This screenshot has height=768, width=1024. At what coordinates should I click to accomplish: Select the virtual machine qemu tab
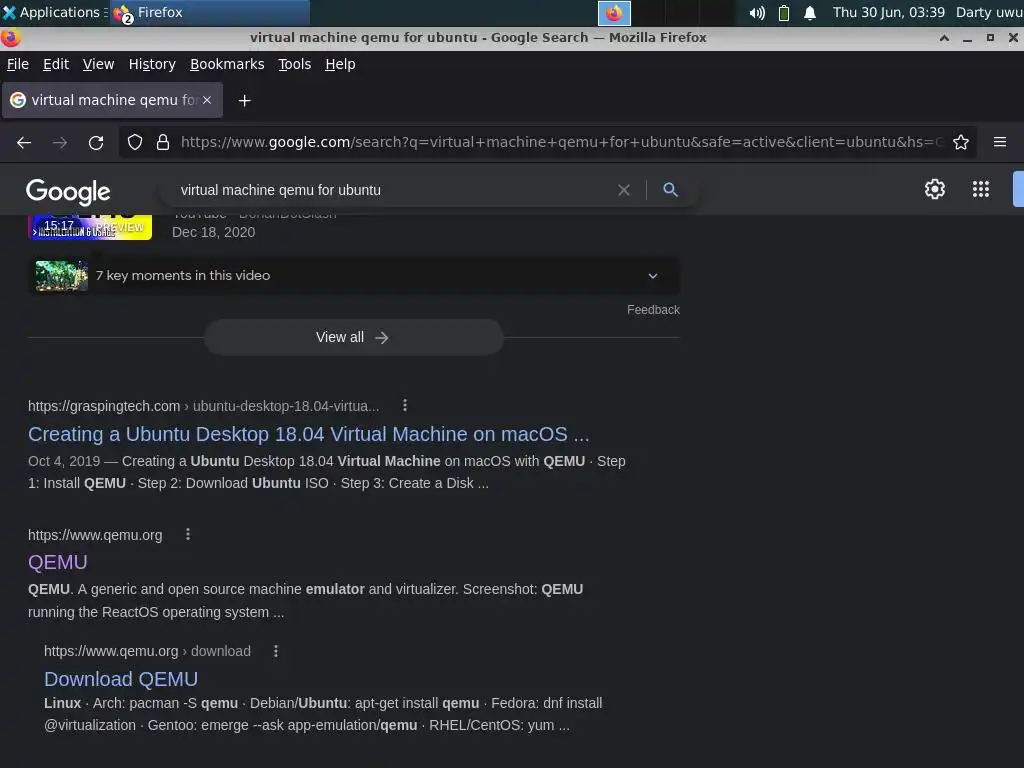coord(112,100)
